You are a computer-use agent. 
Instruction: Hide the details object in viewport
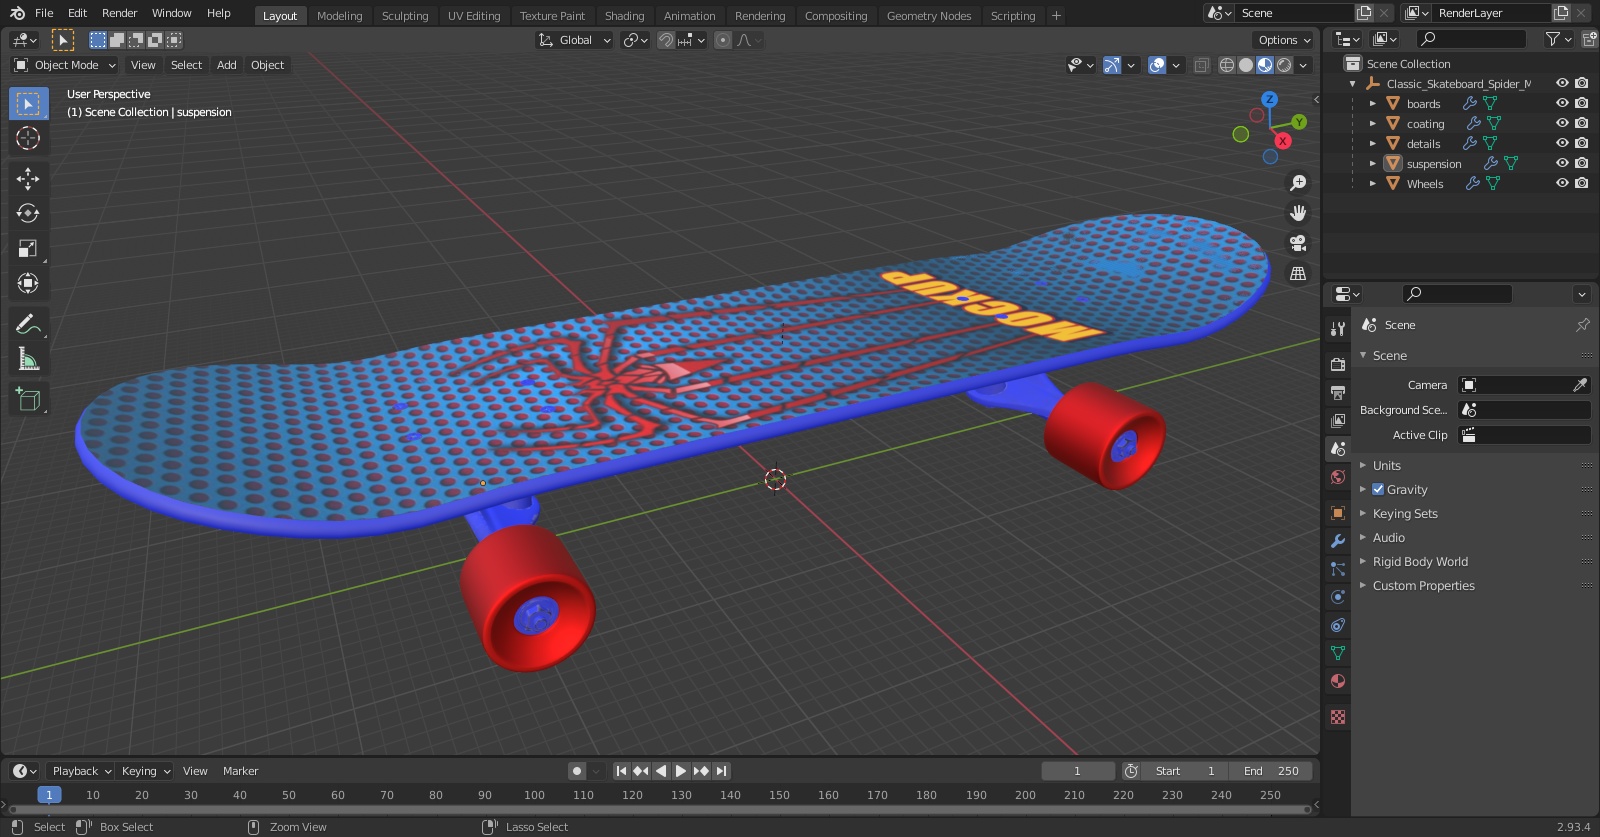(x=1562, y=143)
